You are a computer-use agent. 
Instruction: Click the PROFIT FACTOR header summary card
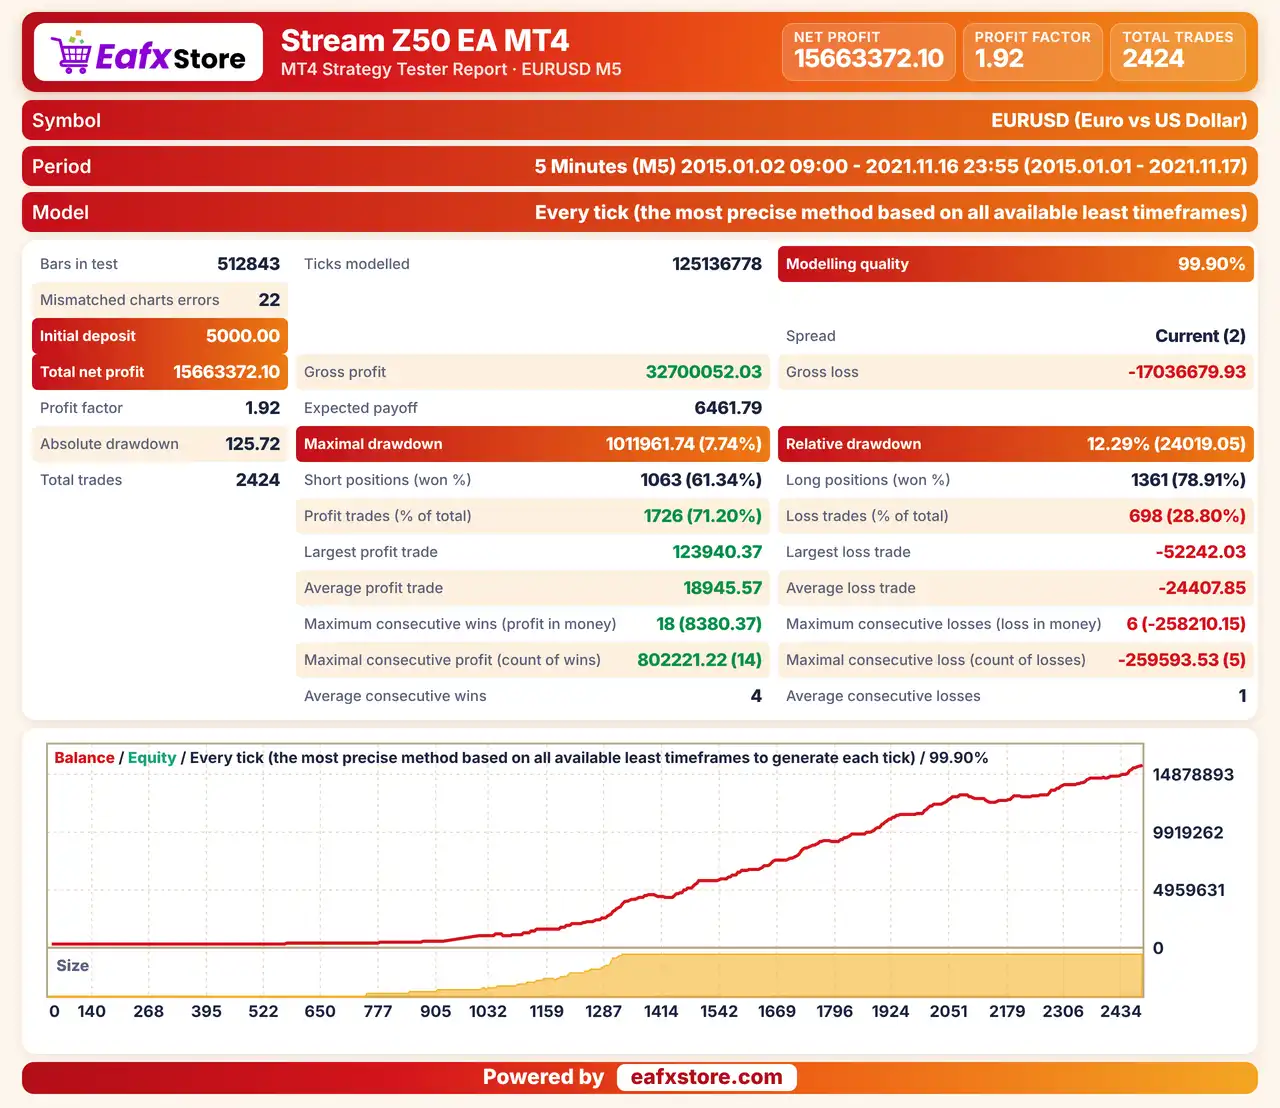(x=1032, y=52)
